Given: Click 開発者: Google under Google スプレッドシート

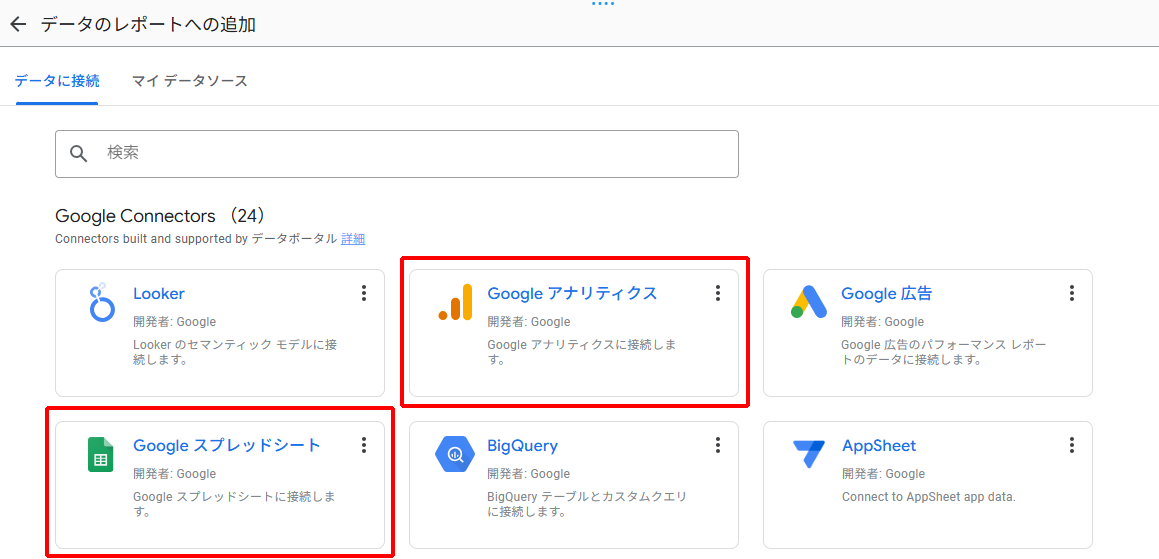Looking at the screenshot, I should 174,474.
